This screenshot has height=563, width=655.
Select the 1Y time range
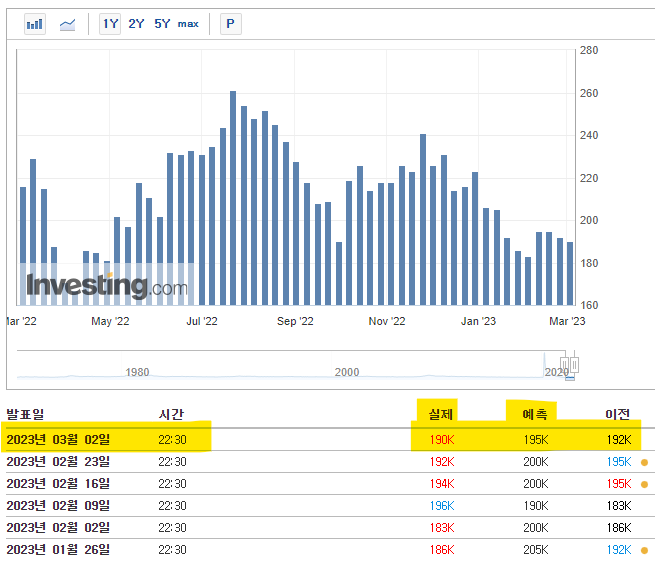[x=110, y=24]
